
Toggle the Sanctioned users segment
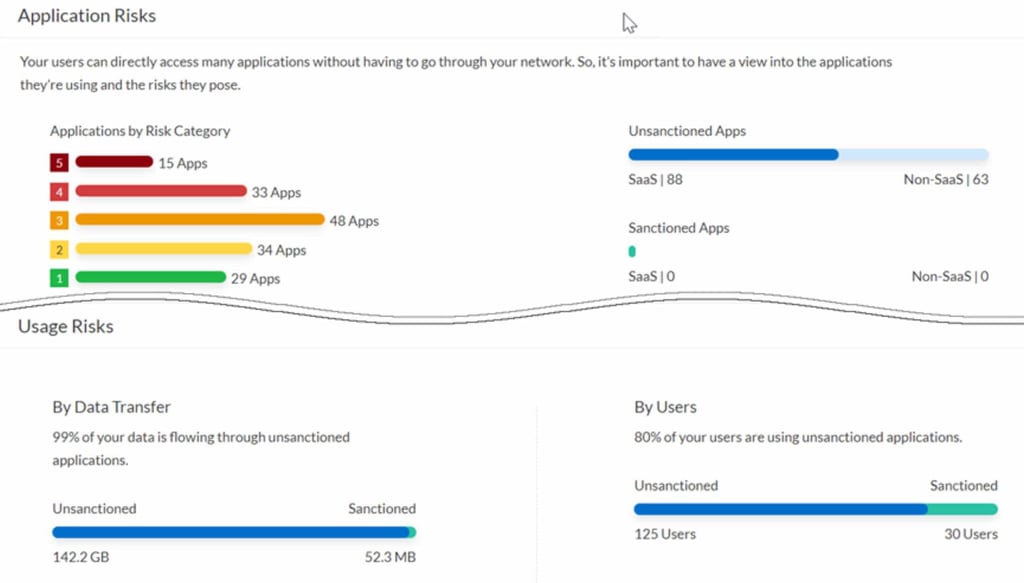click(x=963, y=509)
